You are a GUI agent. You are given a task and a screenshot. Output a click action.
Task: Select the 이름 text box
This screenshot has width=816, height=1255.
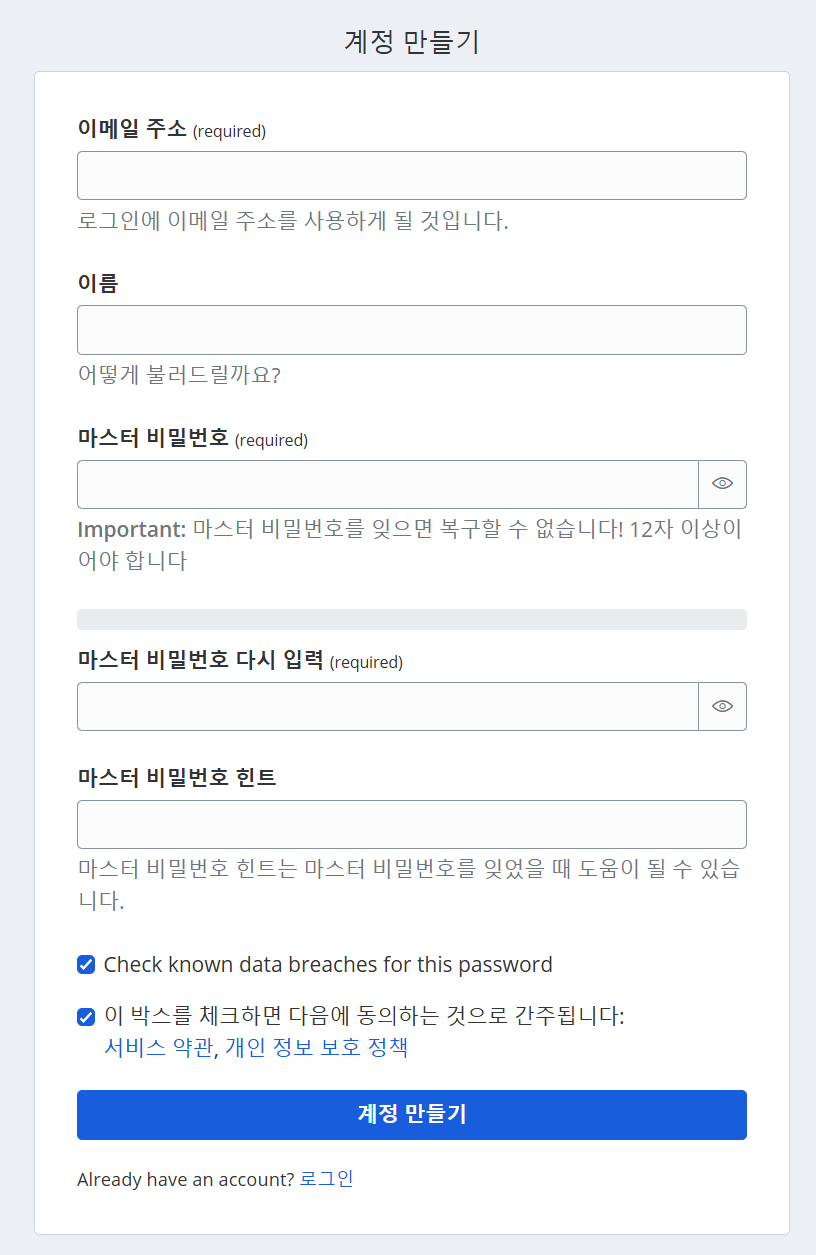[412, 330]
